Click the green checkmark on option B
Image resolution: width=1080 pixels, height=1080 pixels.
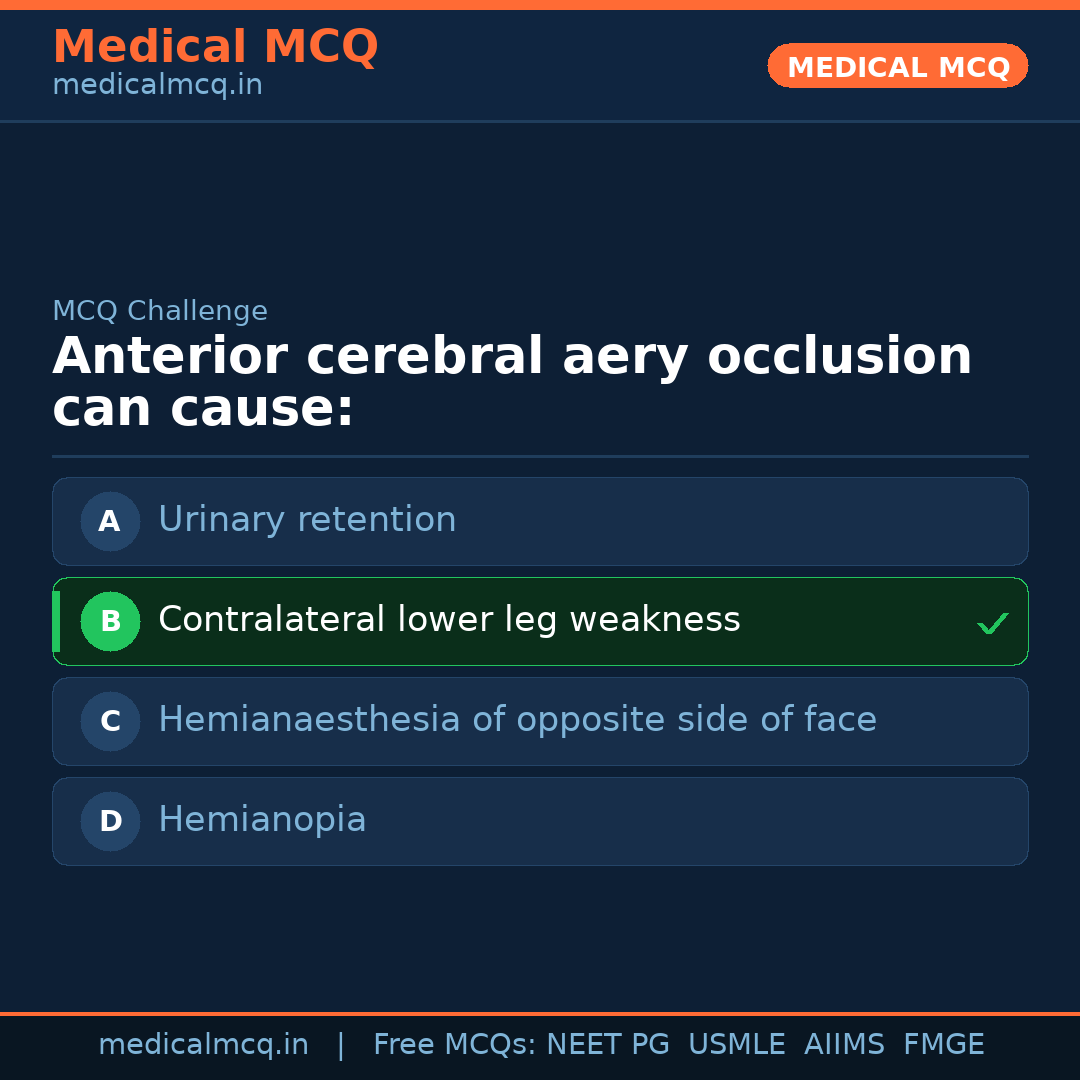tap(992, 624)
